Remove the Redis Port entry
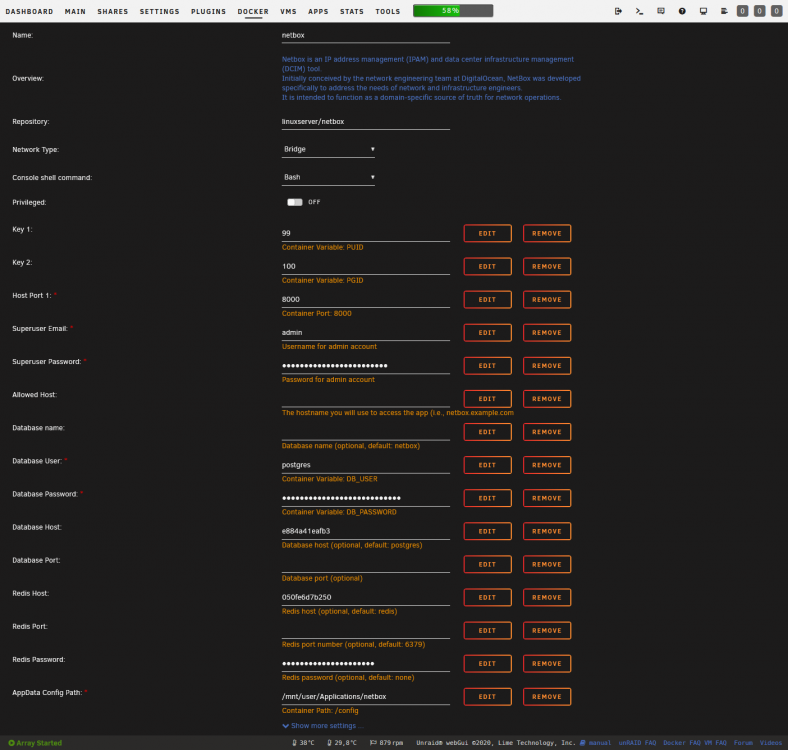 tap(547, 630)
